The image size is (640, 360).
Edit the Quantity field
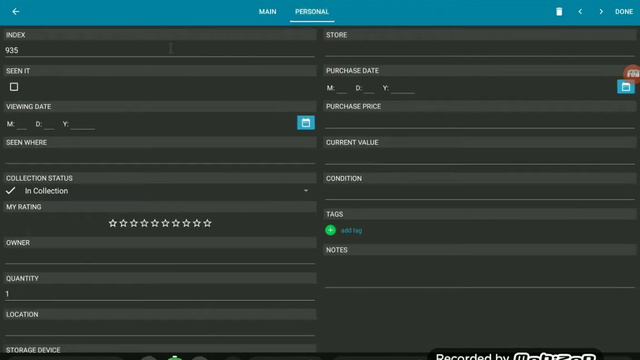tap(159, 293)
